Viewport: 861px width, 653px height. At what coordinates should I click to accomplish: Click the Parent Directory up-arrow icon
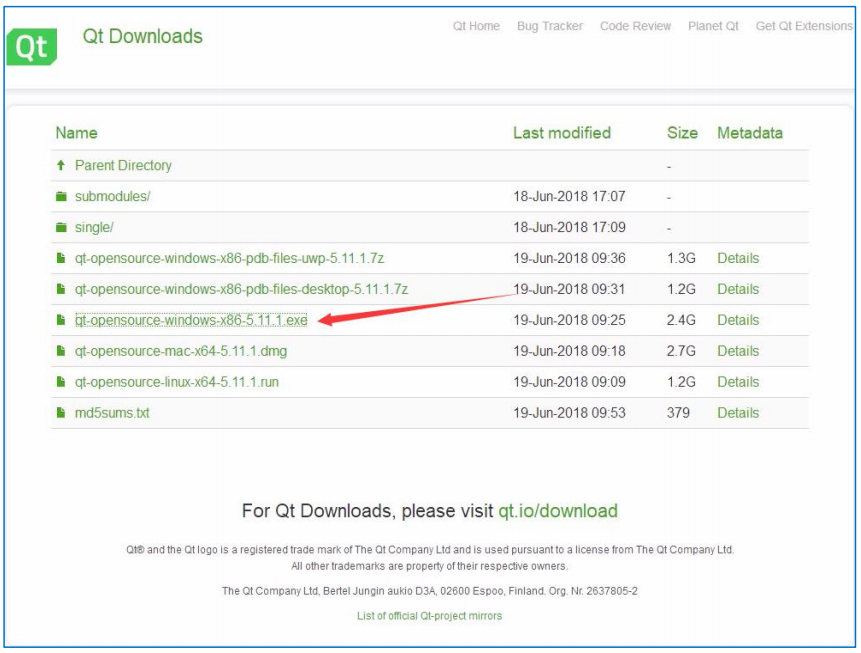(61, 165)
